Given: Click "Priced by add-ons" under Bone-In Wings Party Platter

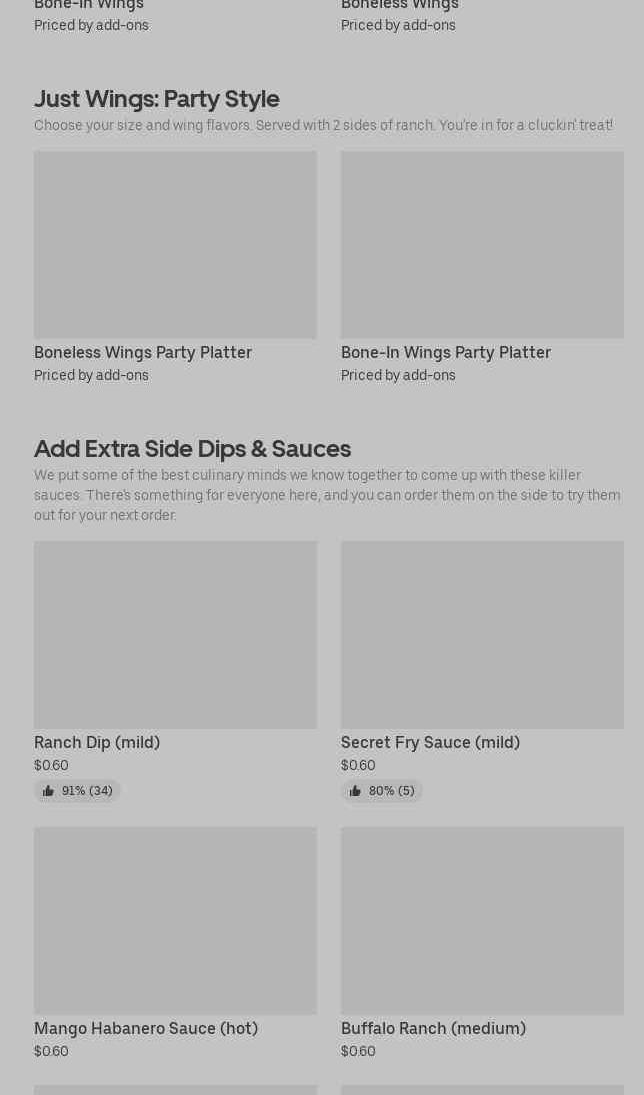Looking at the screenshot, I should [x=398, y=375].
